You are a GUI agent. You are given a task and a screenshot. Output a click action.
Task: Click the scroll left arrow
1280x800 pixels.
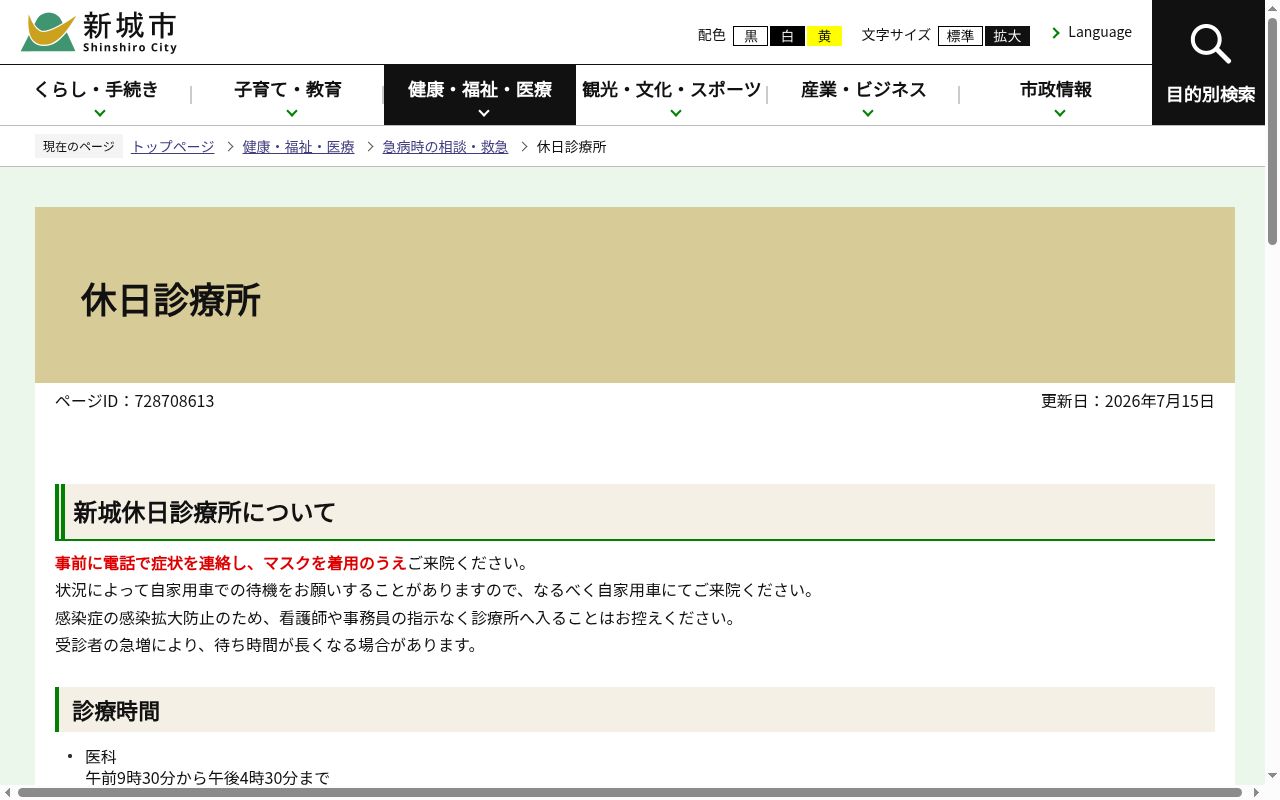pyautogui.click(x=7, y=792)
